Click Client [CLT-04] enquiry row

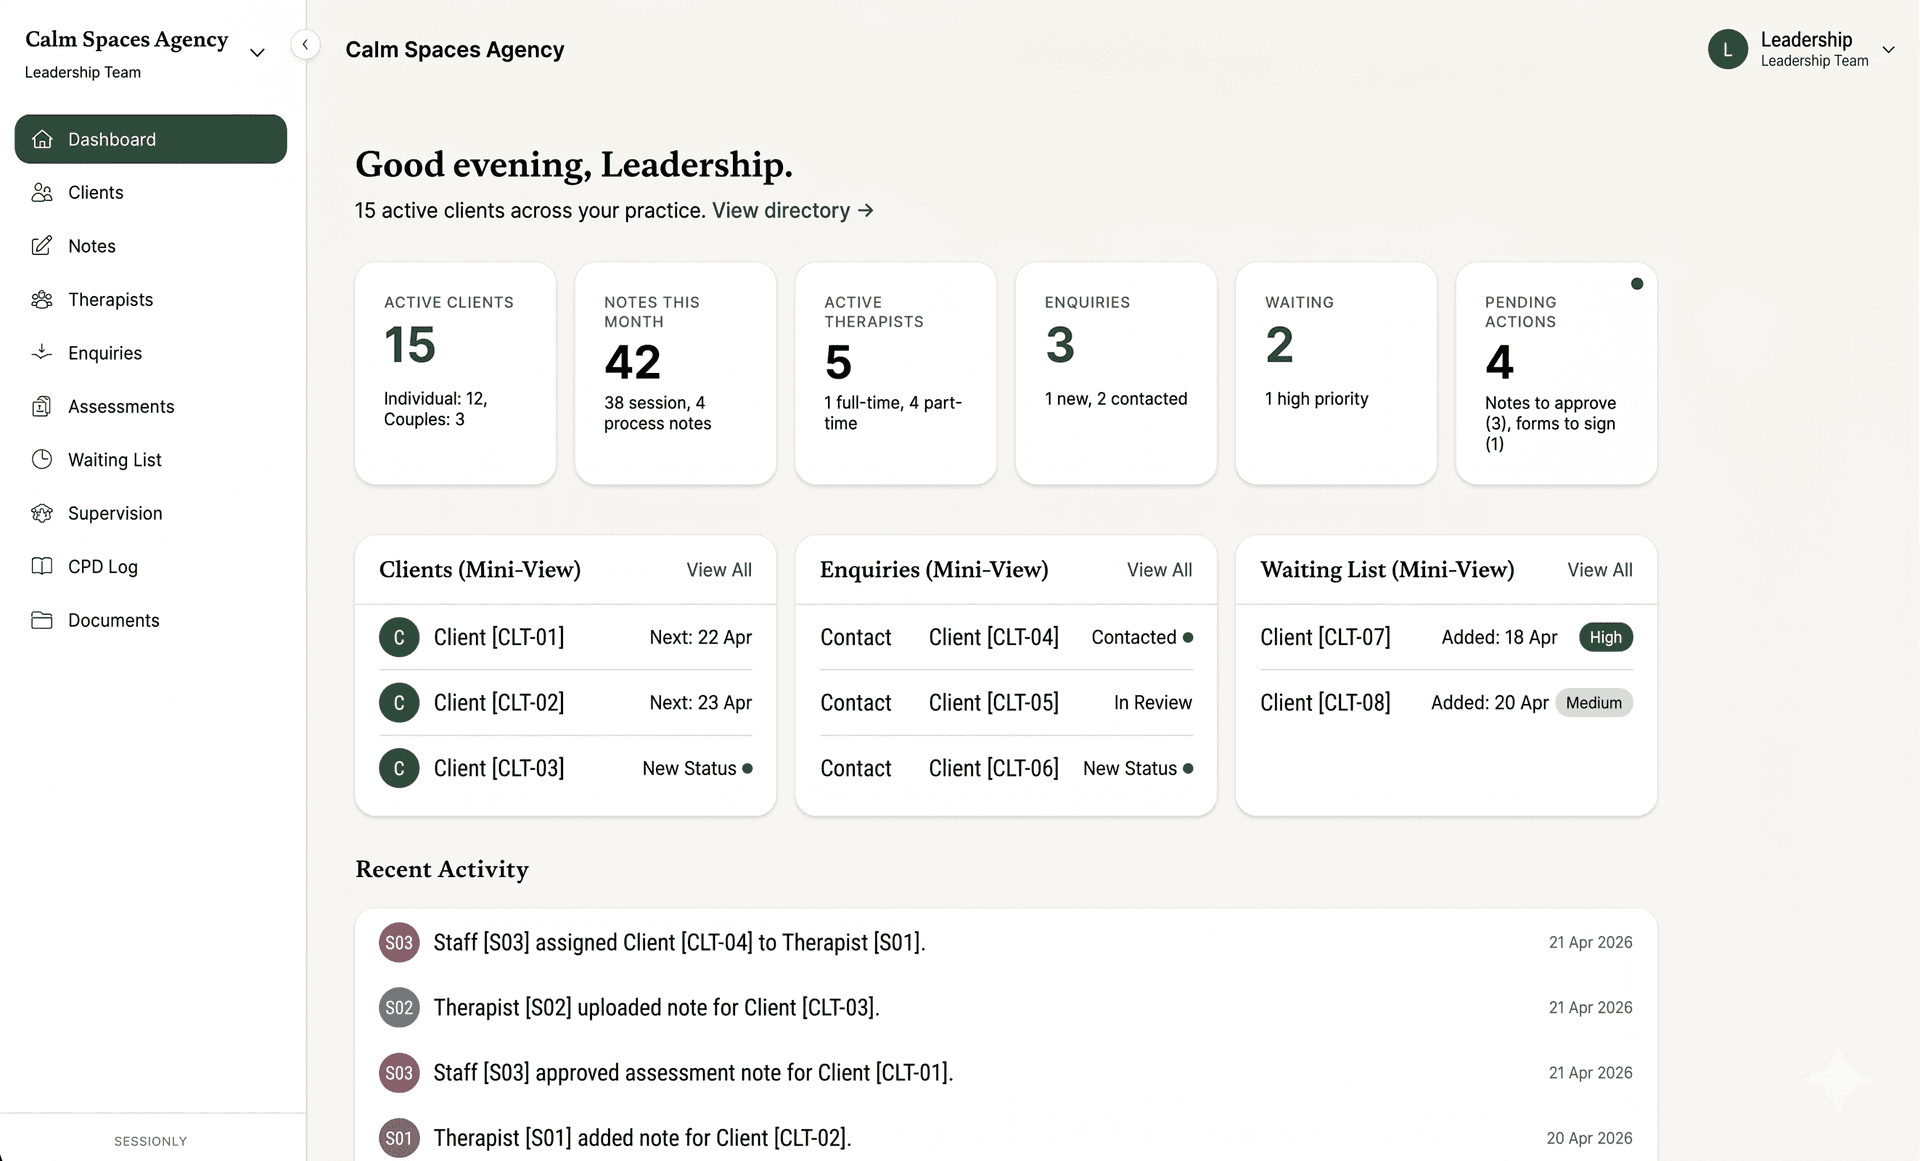click(x=1007, y=637)
